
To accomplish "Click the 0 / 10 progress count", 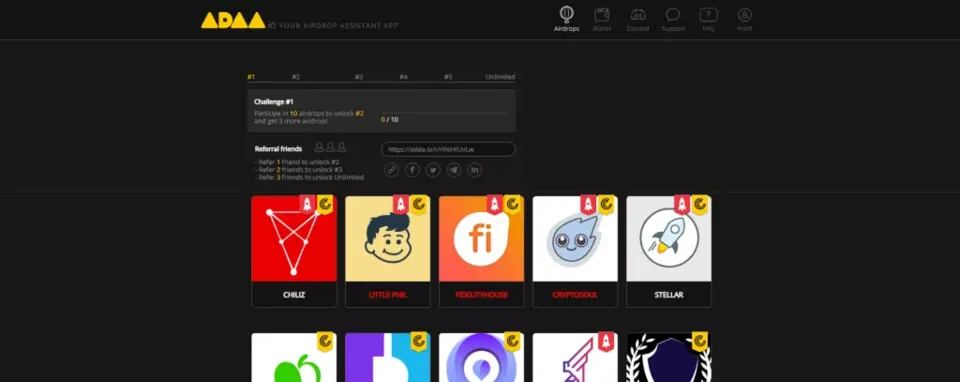I will click(390, 119).
